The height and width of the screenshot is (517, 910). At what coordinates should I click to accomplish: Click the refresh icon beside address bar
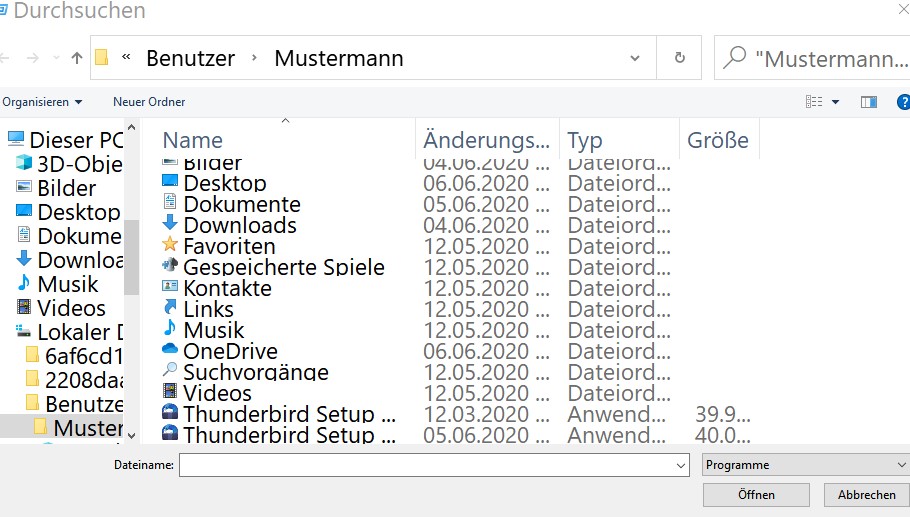(680, 58)
